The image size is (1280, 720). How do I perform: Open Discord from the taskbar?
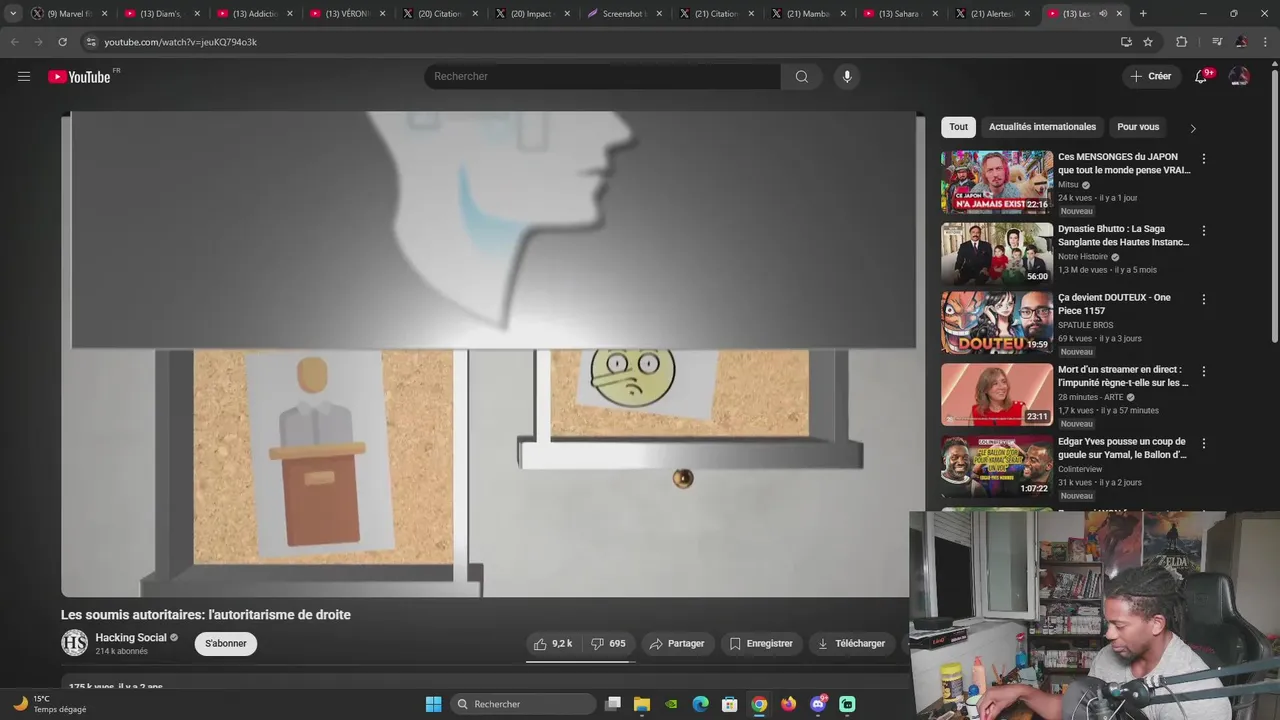coord(818,704)
